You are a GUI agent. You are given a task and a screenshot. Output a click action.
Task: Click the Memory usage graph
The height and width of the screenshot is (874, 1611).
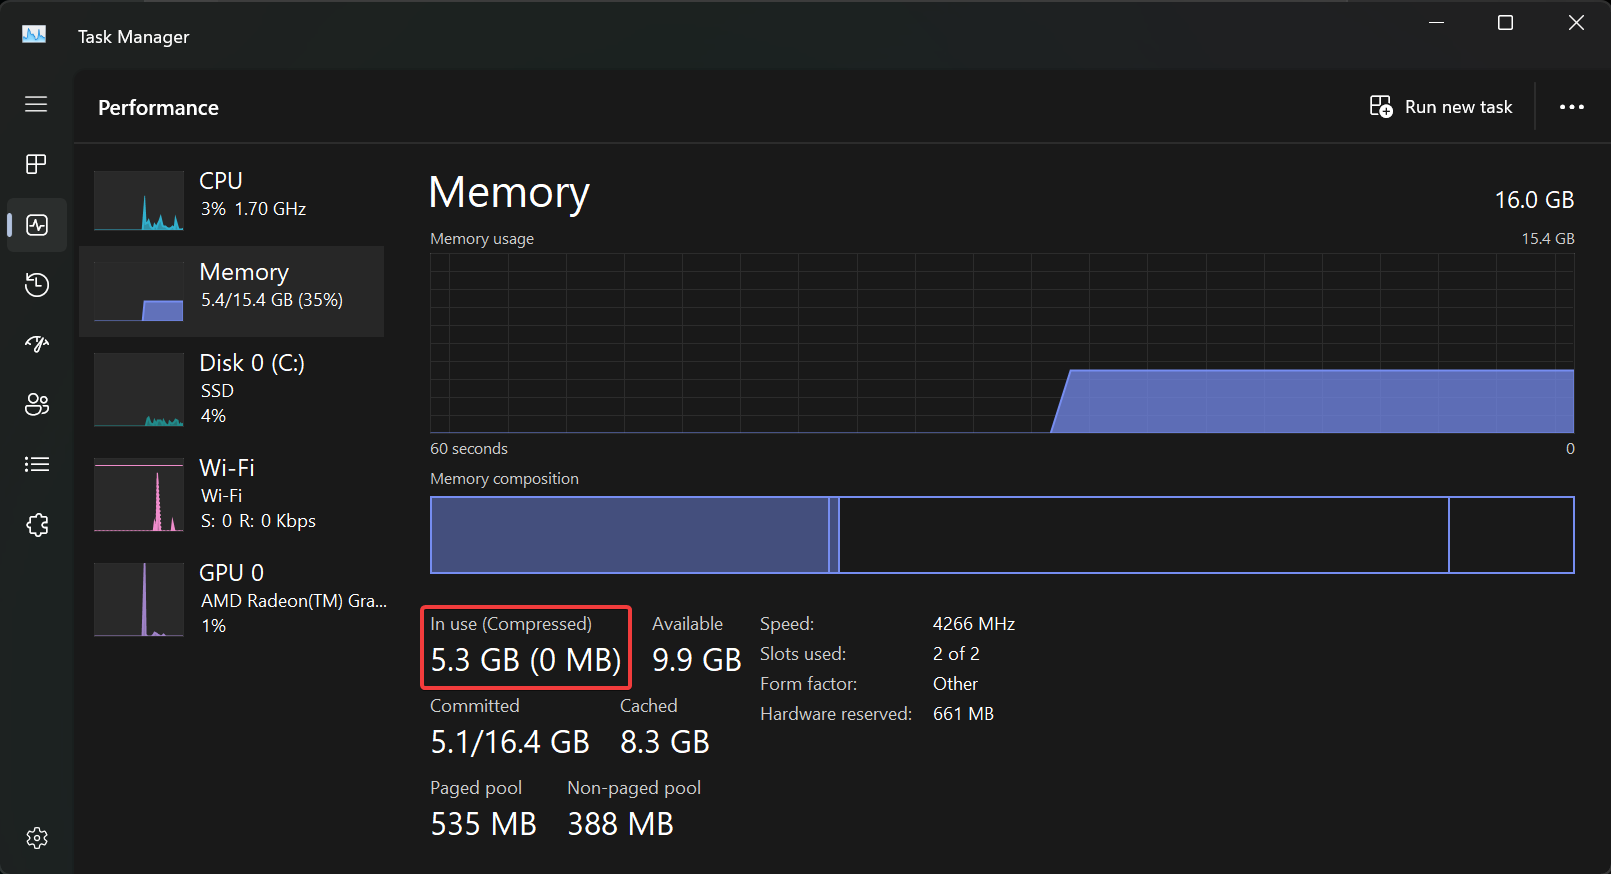1001,343
